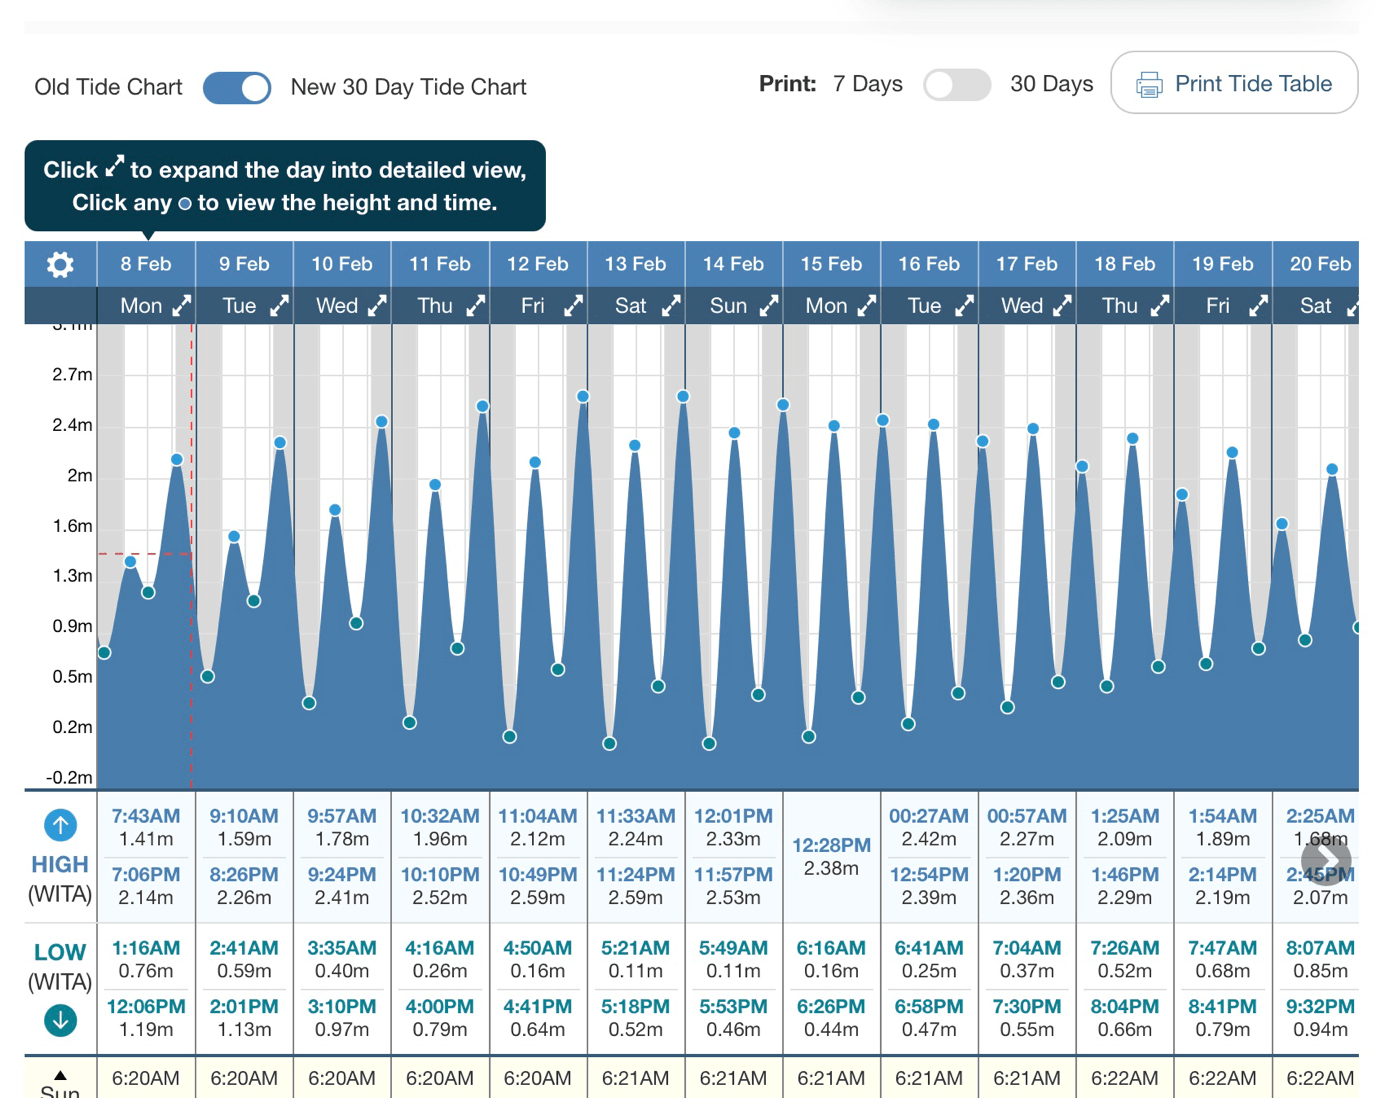The height and width of the screenshot is (1098, 1381).
Task: Expand Friday 12 Feb detailed view
Action: [x=573, y=306]
